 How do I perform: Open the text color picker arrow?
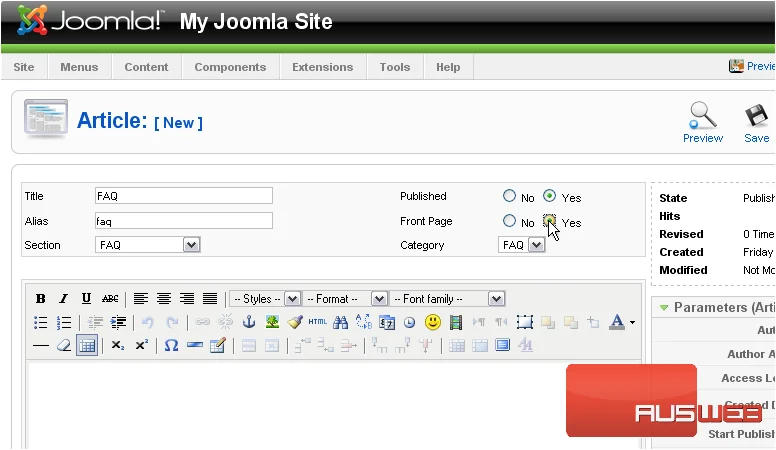[632, 323]
